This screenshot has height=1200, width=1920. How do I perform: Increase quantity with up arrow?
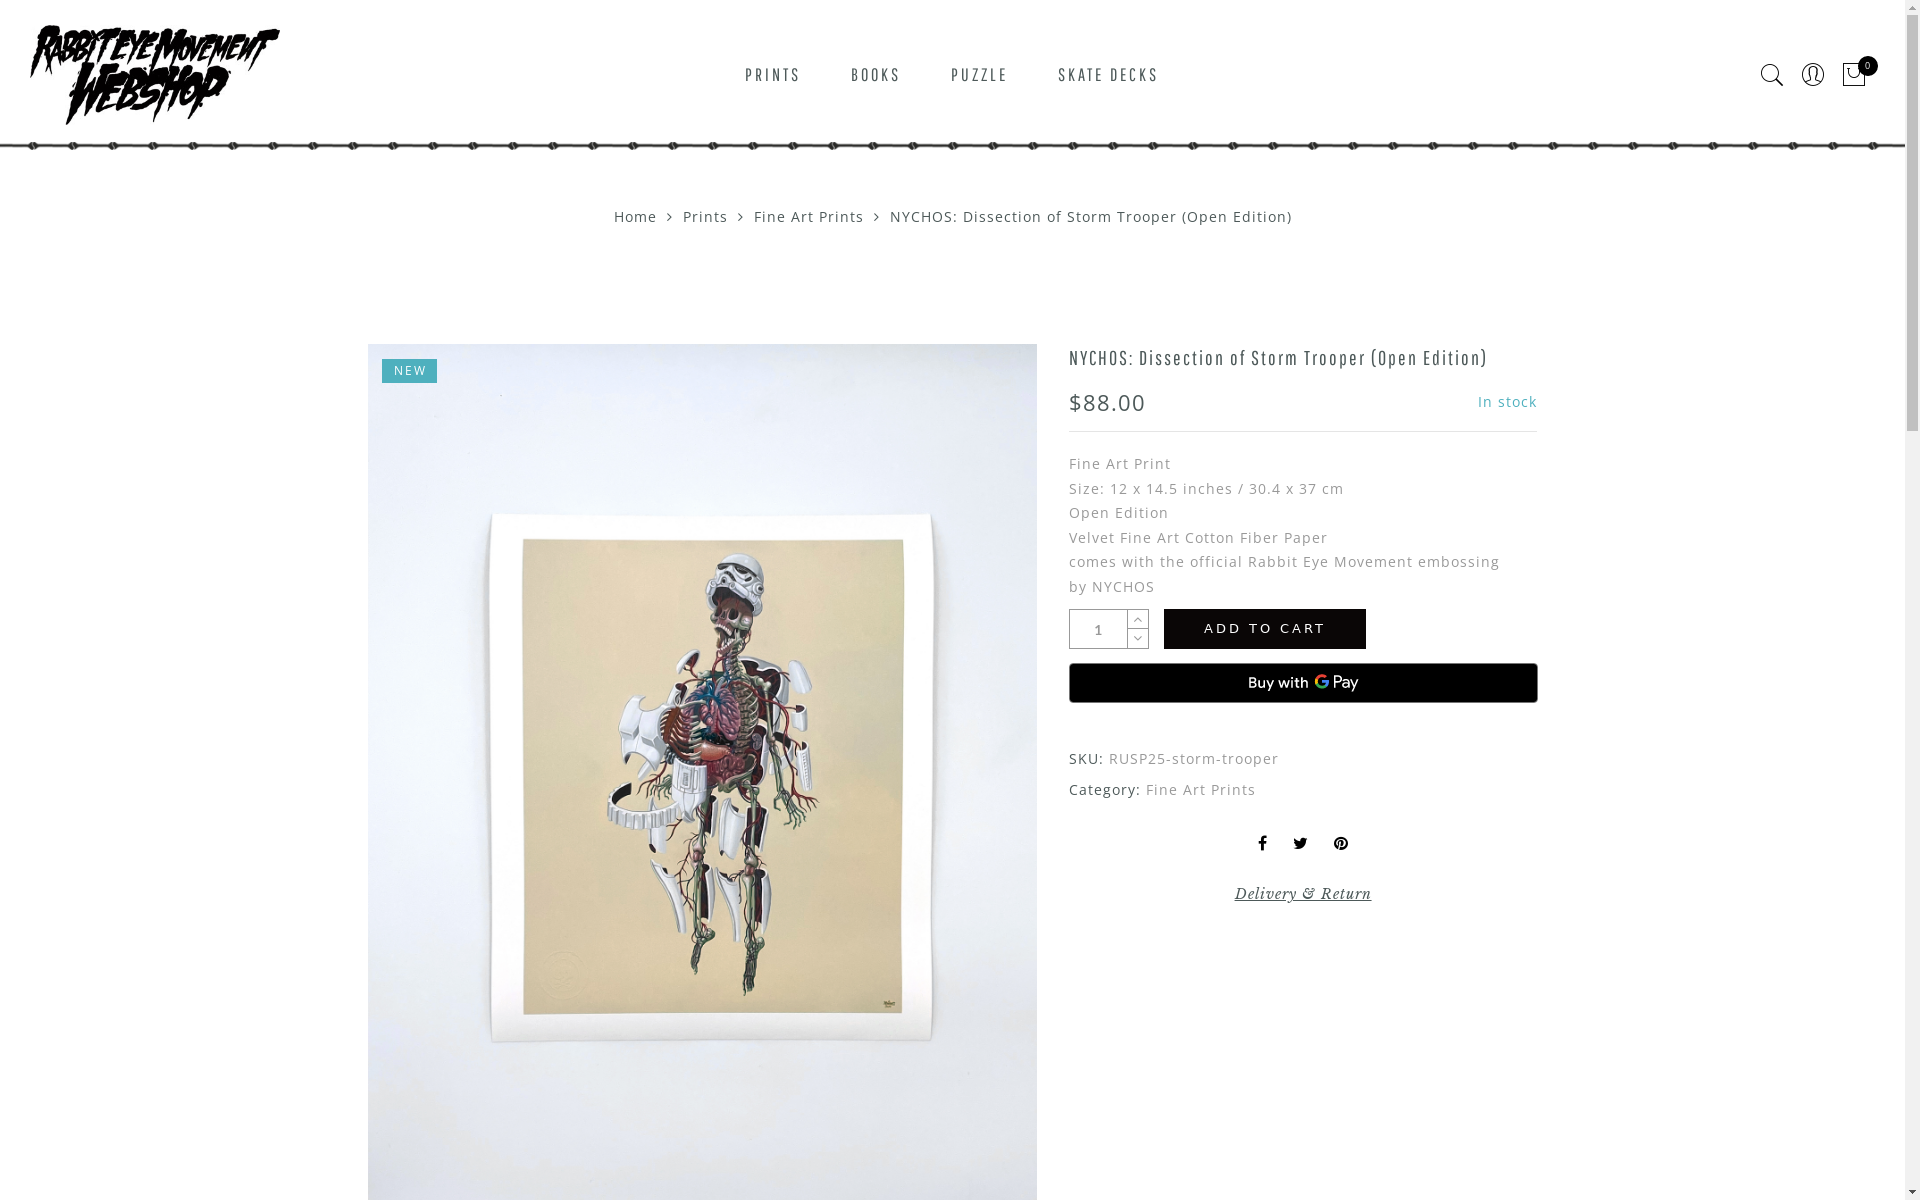(x=1138, y=619)
